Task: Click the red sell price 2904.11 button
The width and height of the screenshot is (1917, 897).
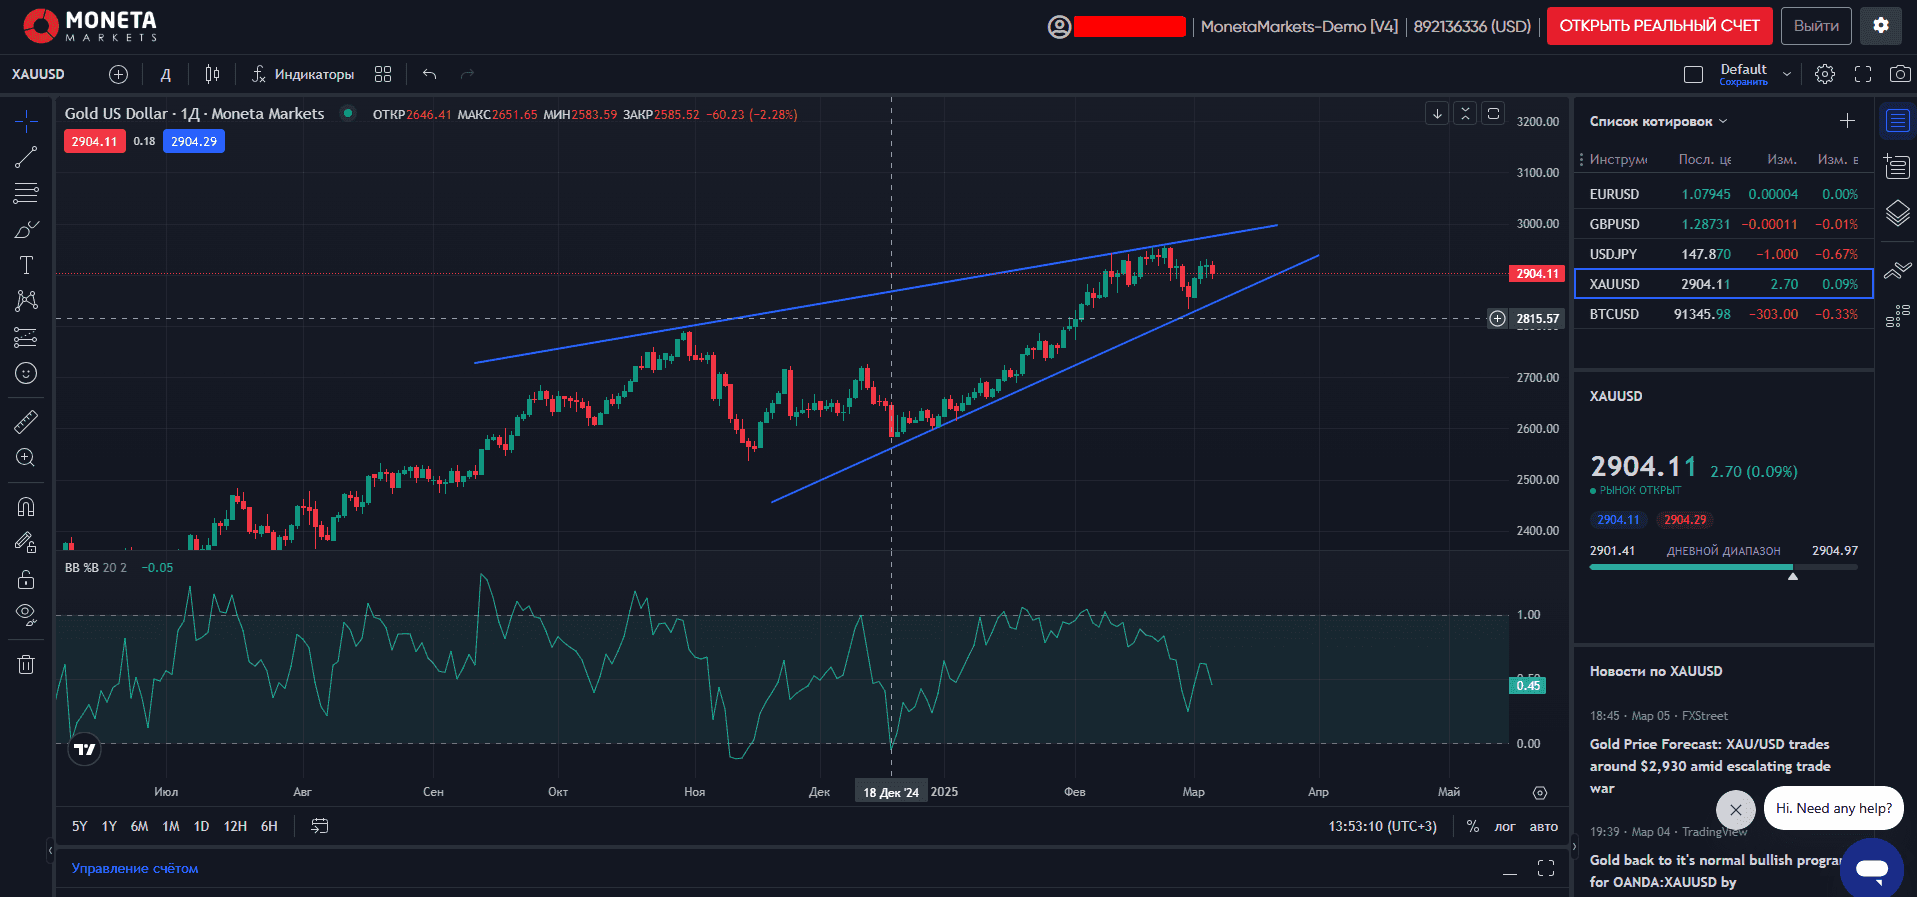Action: (x=94, y=142)
